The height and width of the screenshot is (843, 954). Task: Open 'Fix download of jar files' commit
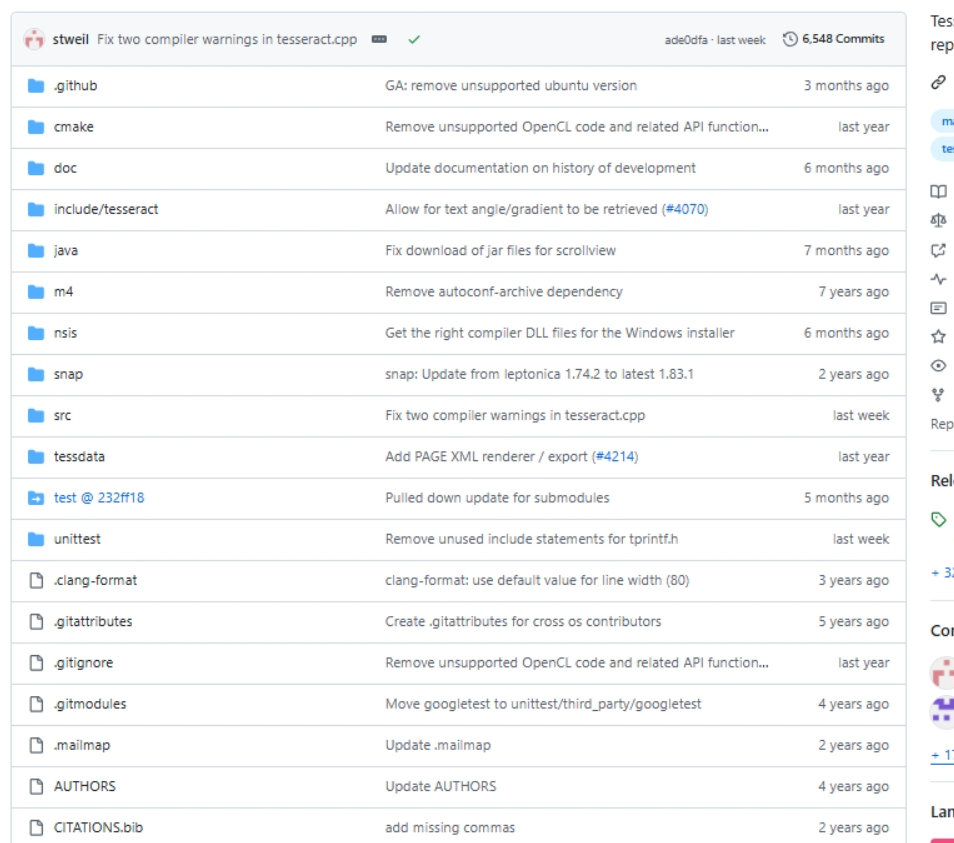pyautogui.click(x=500, y=251)
